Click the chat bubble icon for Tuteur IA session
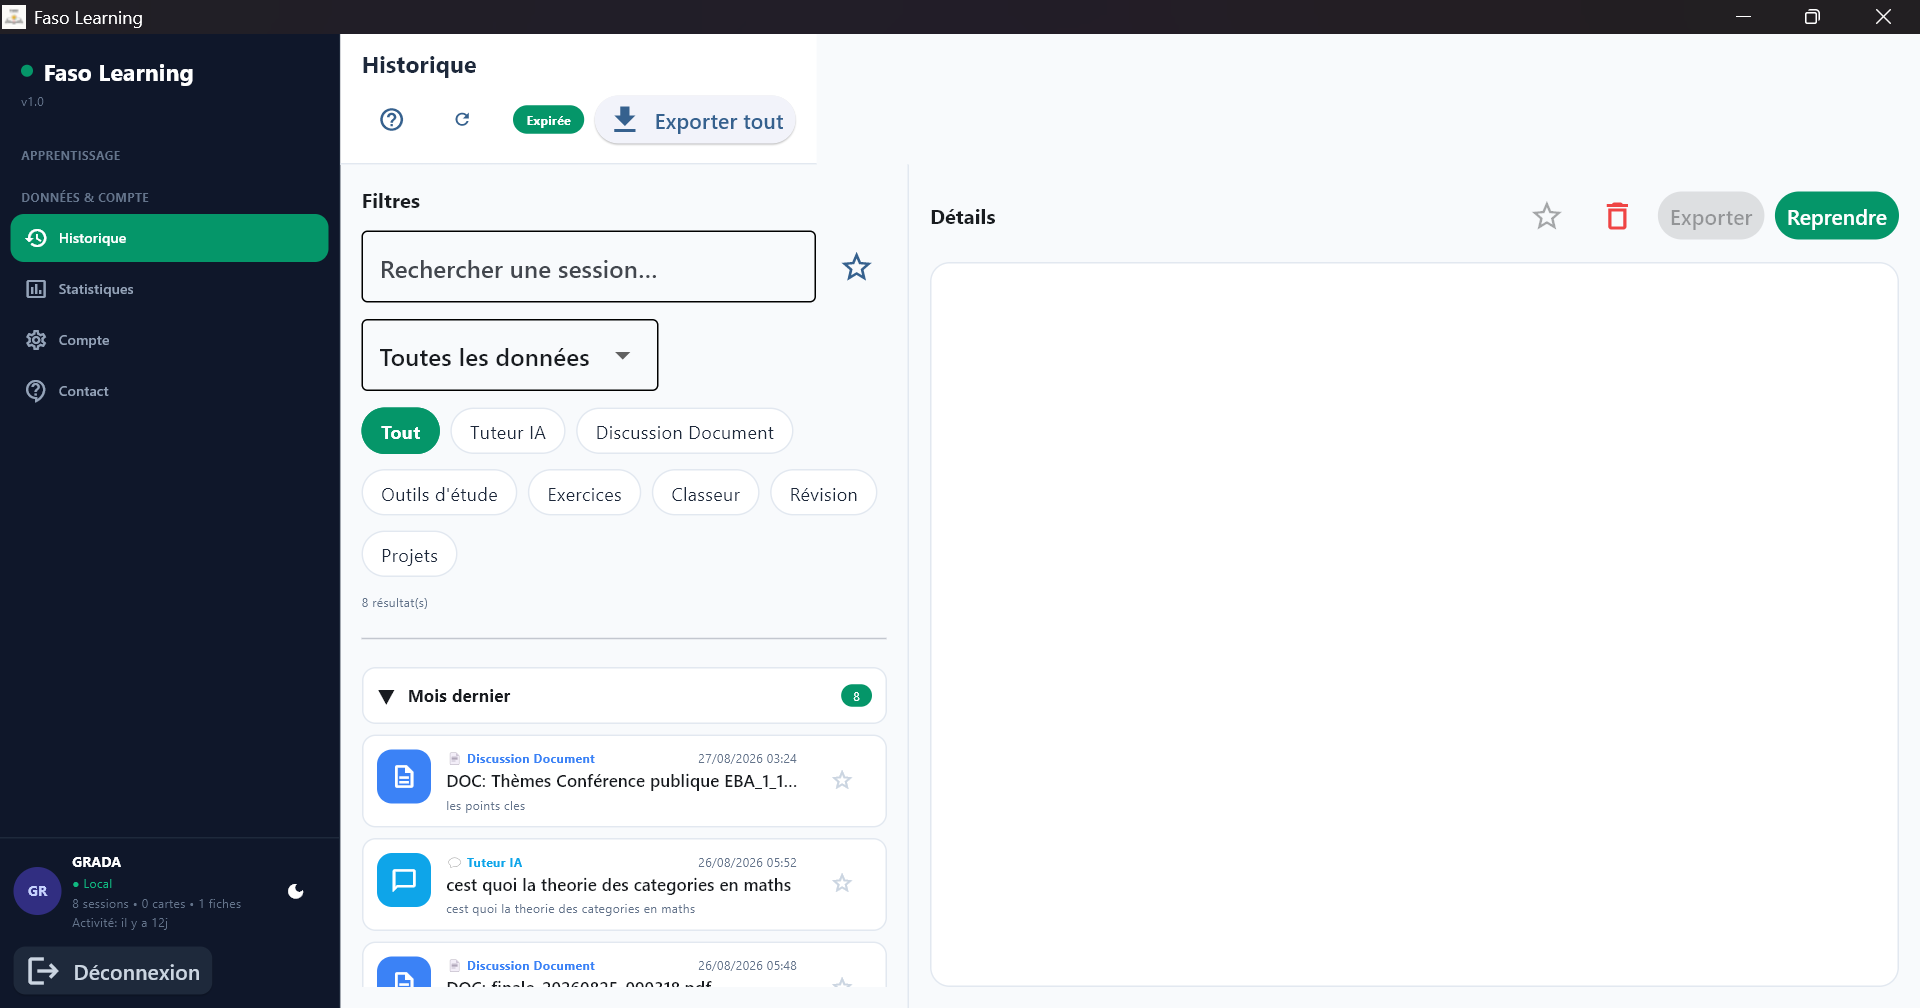 (x=404, y=880)
